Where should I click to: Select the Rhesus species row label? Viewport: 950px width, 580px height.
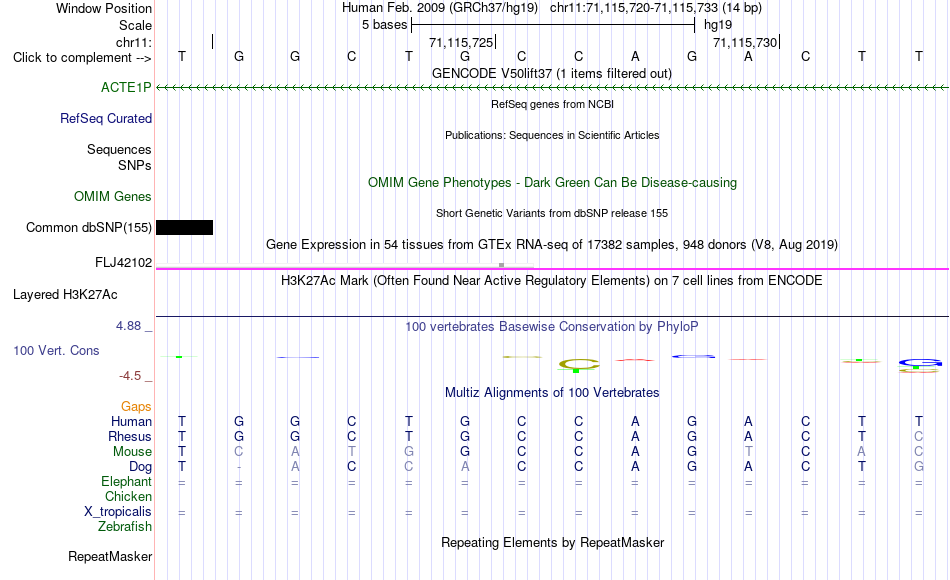pos(130,436)
